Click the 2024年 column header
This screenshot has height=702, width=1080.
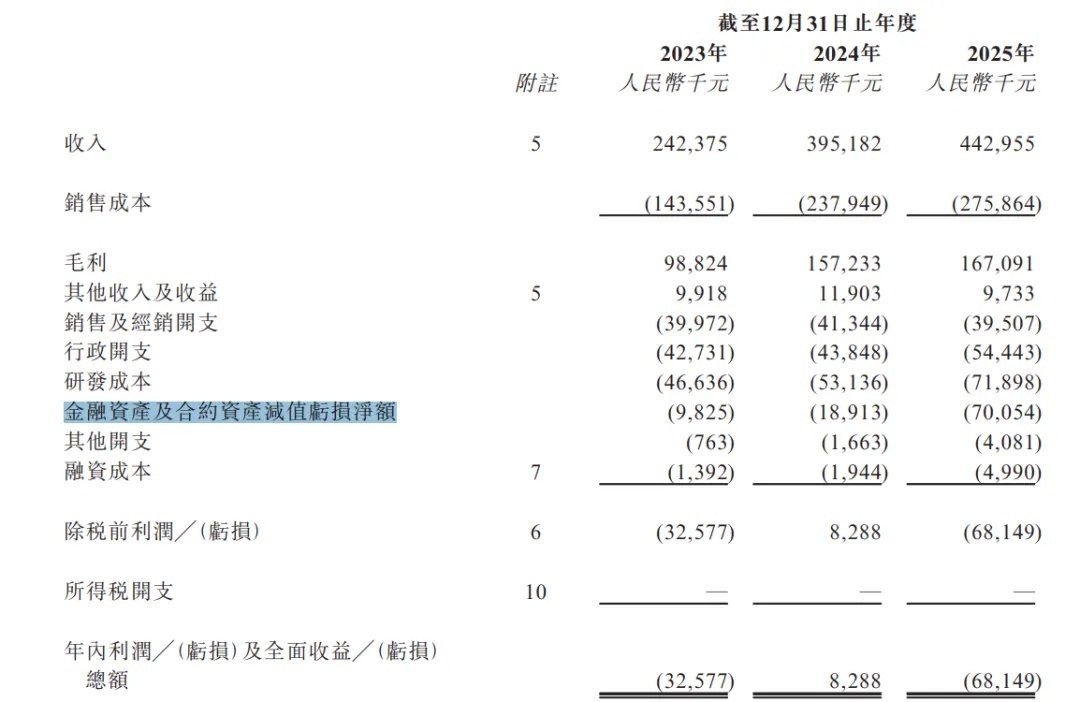(847, 53)
